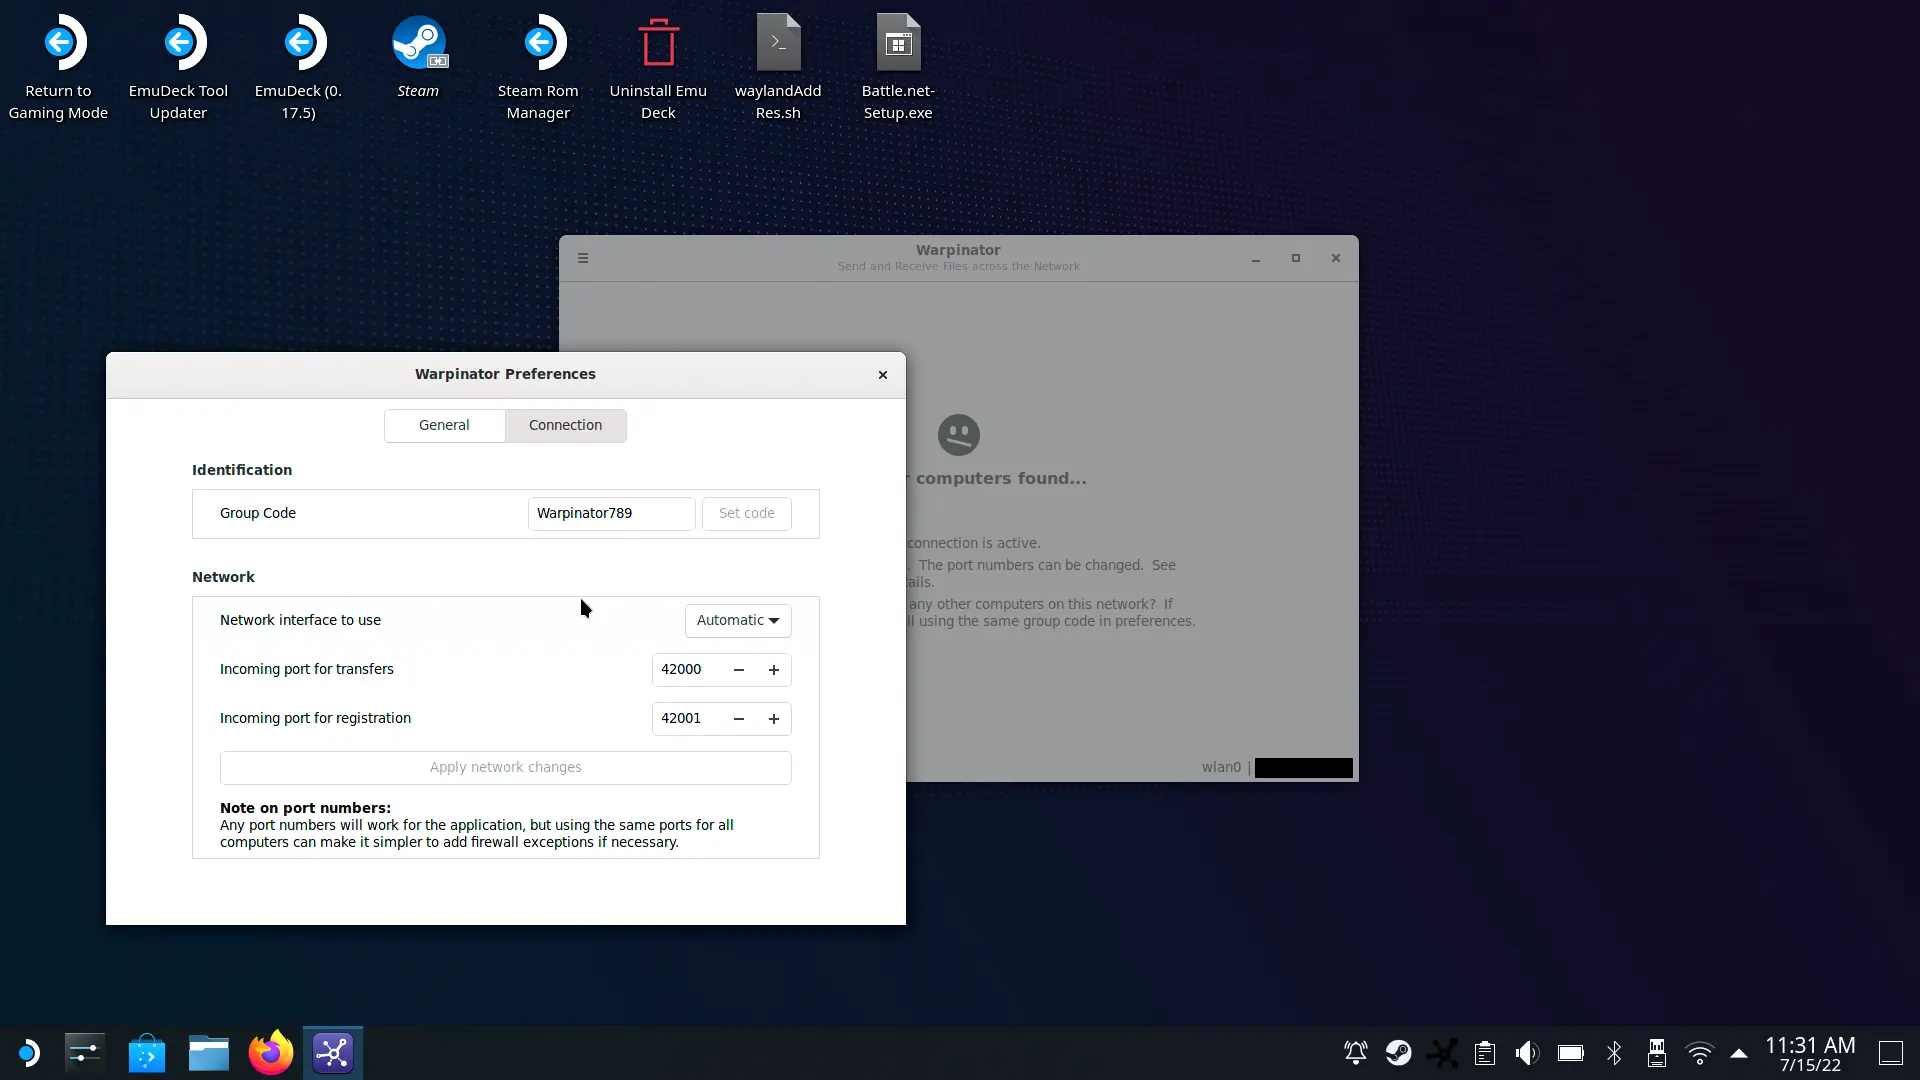The image size is (1920, 1080).
Task: Select Connection tab
Action: click(x=565, y=425)
